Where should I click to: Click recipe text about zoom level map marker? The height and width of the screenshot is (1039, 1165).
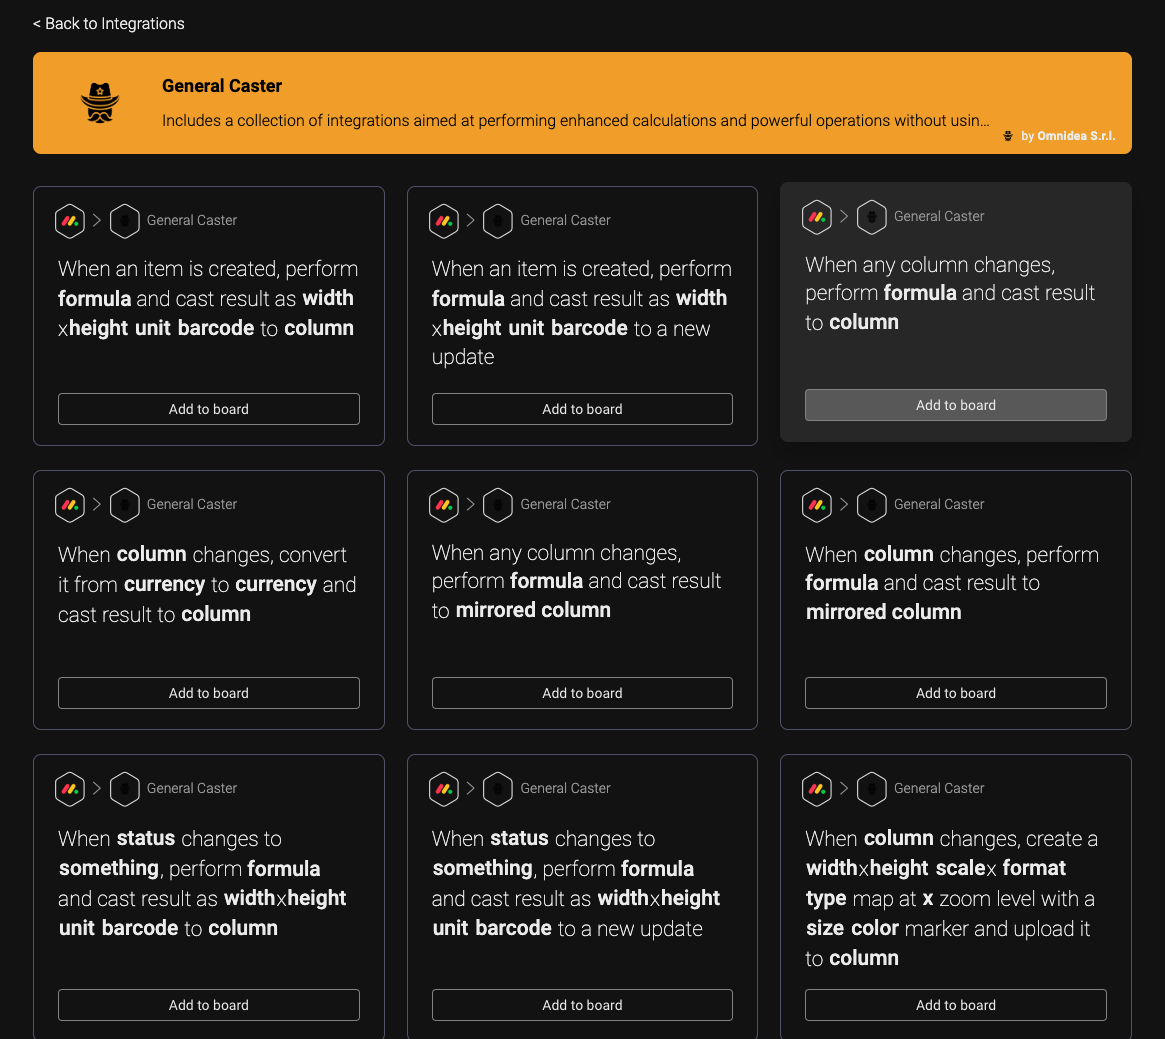pos(952,898)
